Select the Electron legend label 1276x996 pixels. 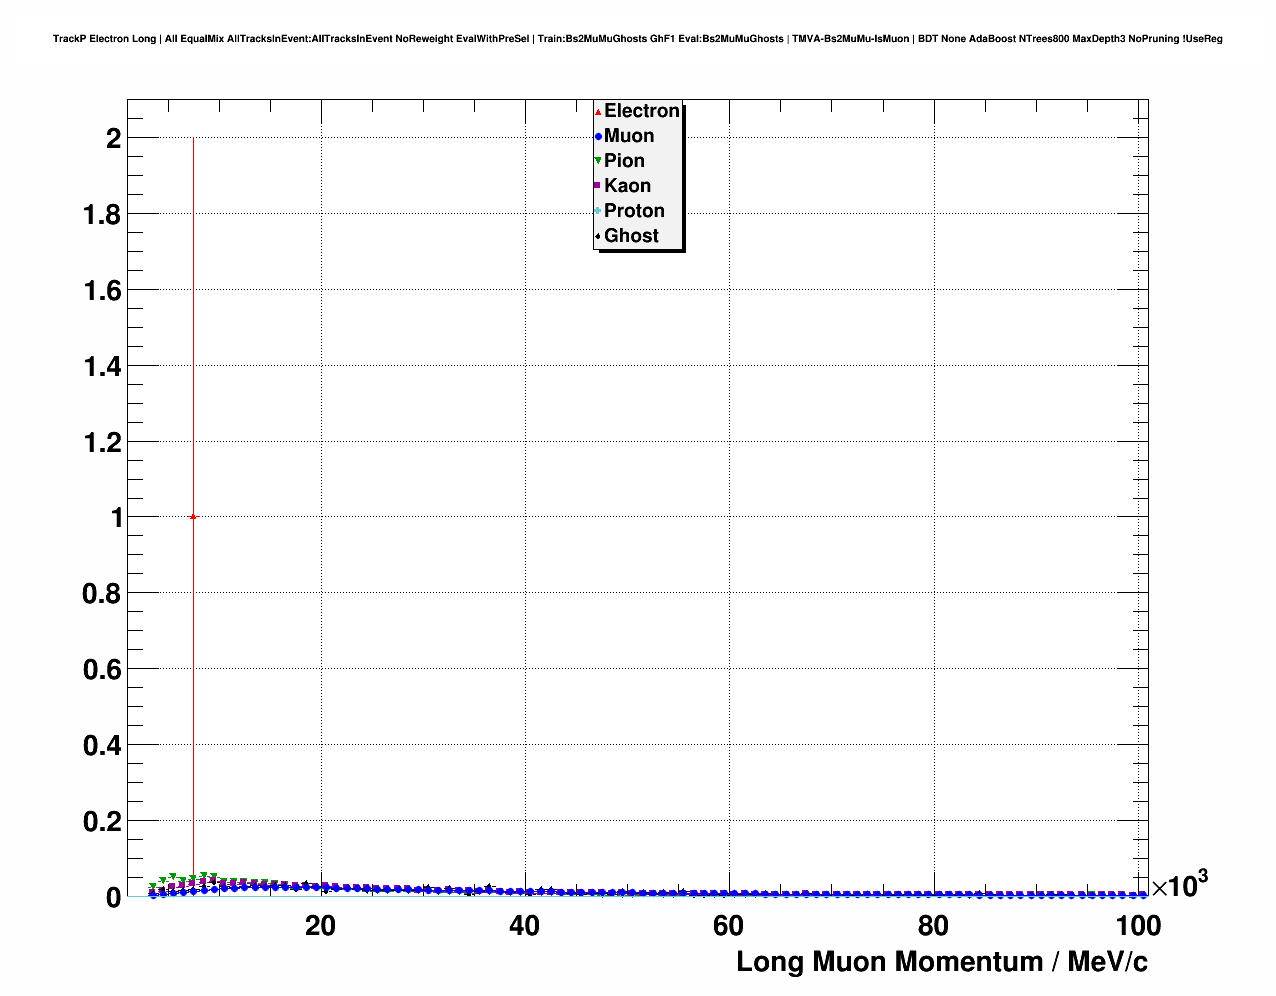coord(641,111)
